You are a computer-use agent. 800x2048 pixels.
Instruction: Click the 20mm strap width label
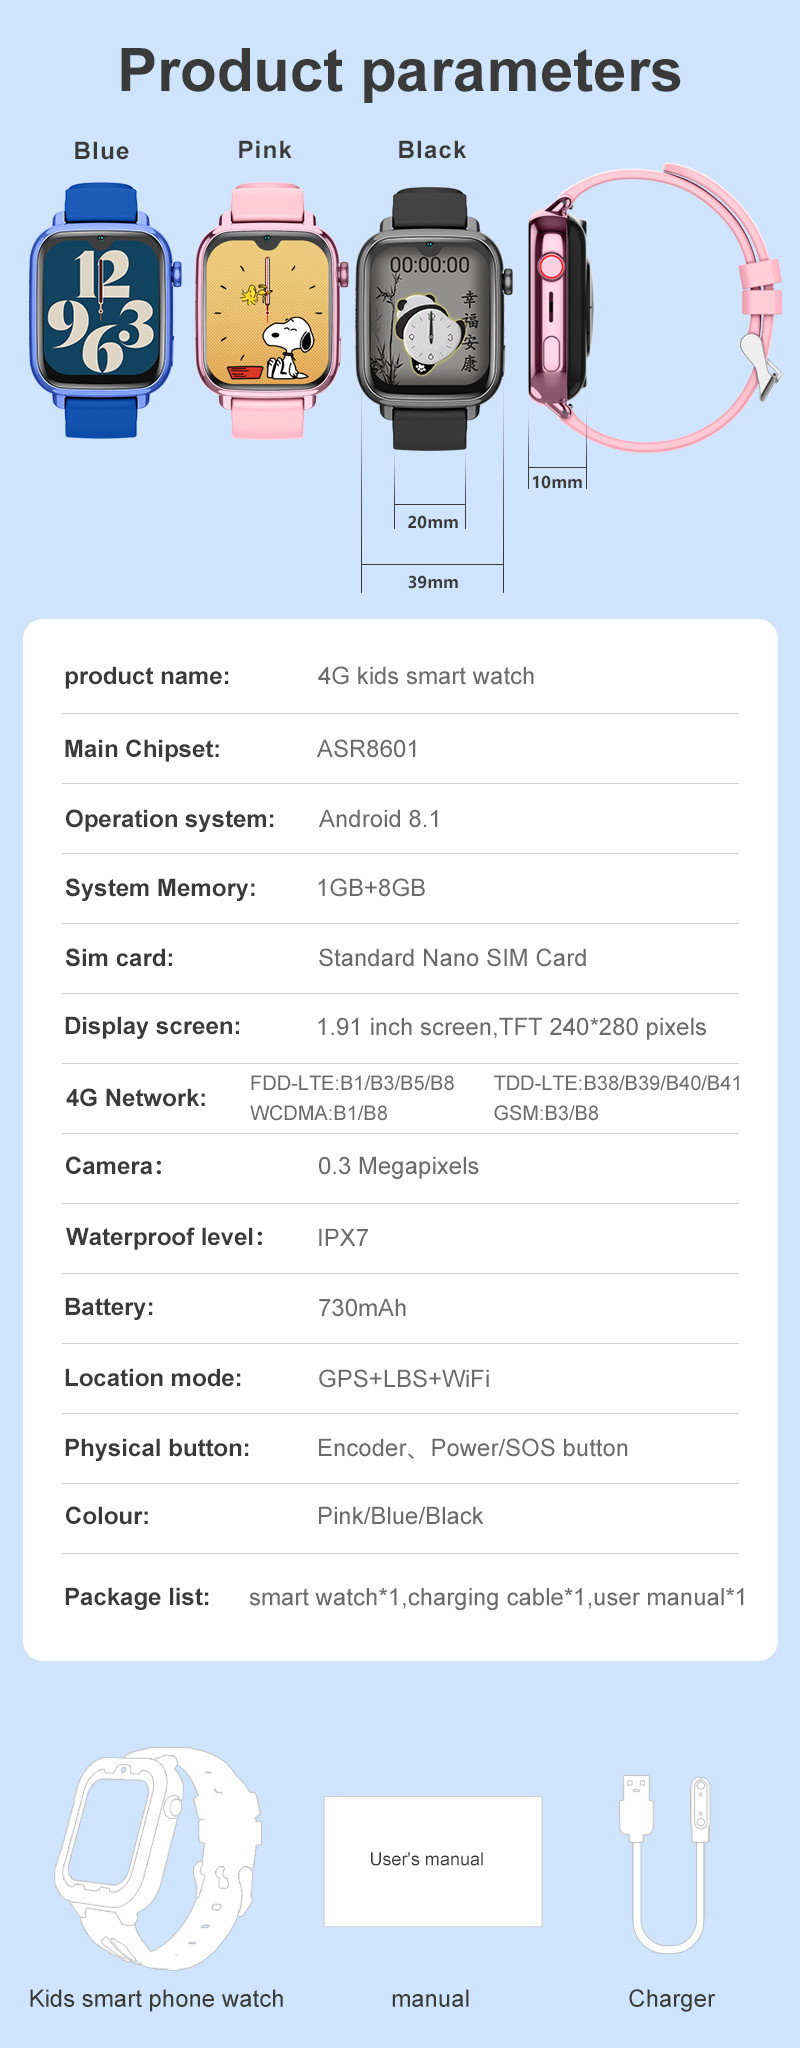click(x=433, y=522)
